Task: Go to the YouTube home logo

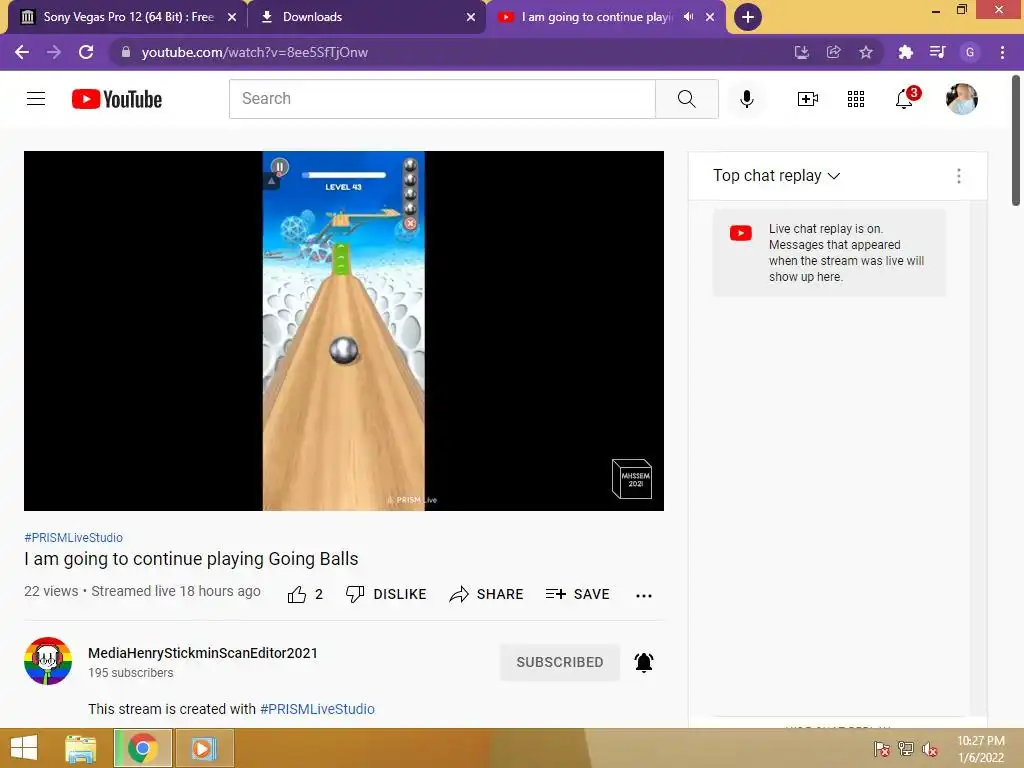Action: [x=117, y=99]
